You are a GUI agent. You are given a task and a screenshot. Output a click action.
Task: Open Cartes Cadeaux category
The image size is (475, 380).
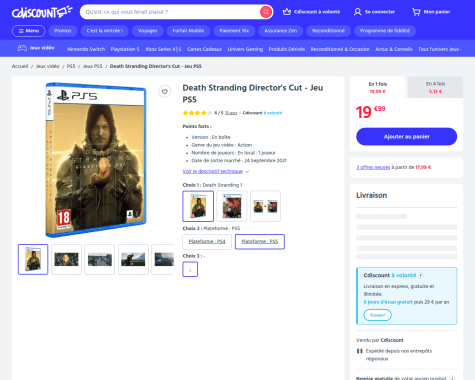click(204, 49)
